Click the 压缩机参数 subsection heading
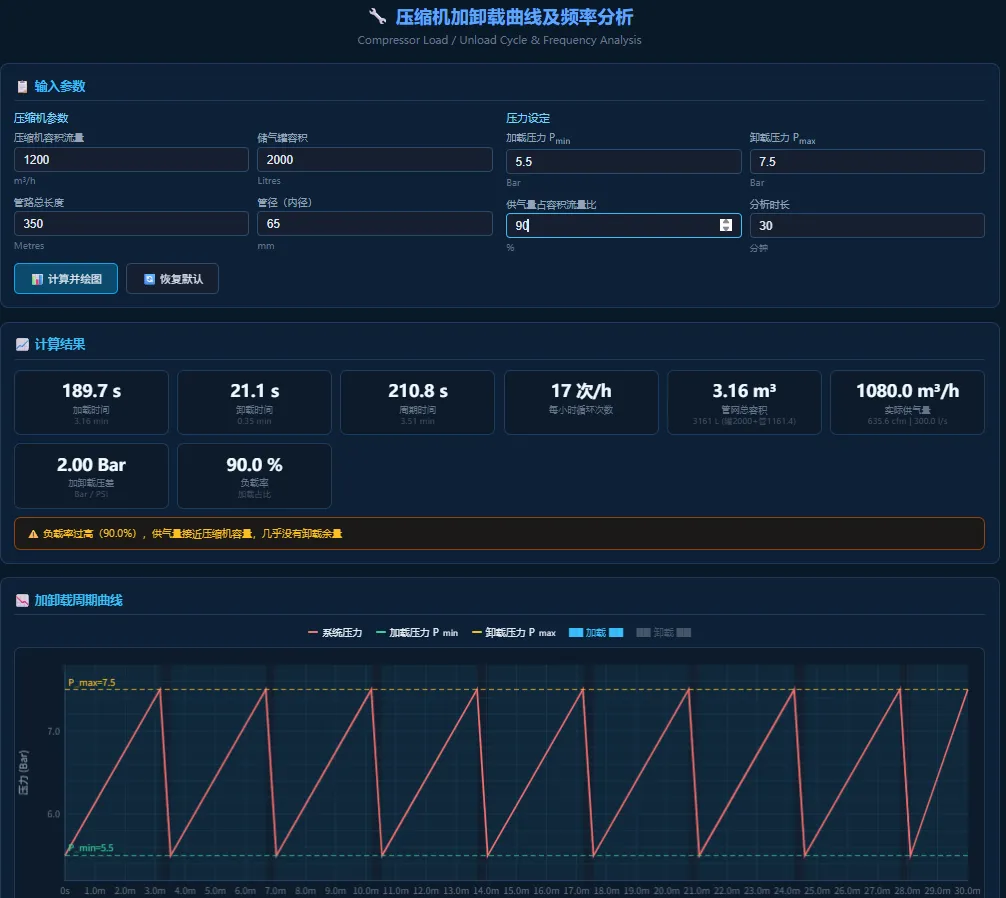 click(x=41, y=118)
